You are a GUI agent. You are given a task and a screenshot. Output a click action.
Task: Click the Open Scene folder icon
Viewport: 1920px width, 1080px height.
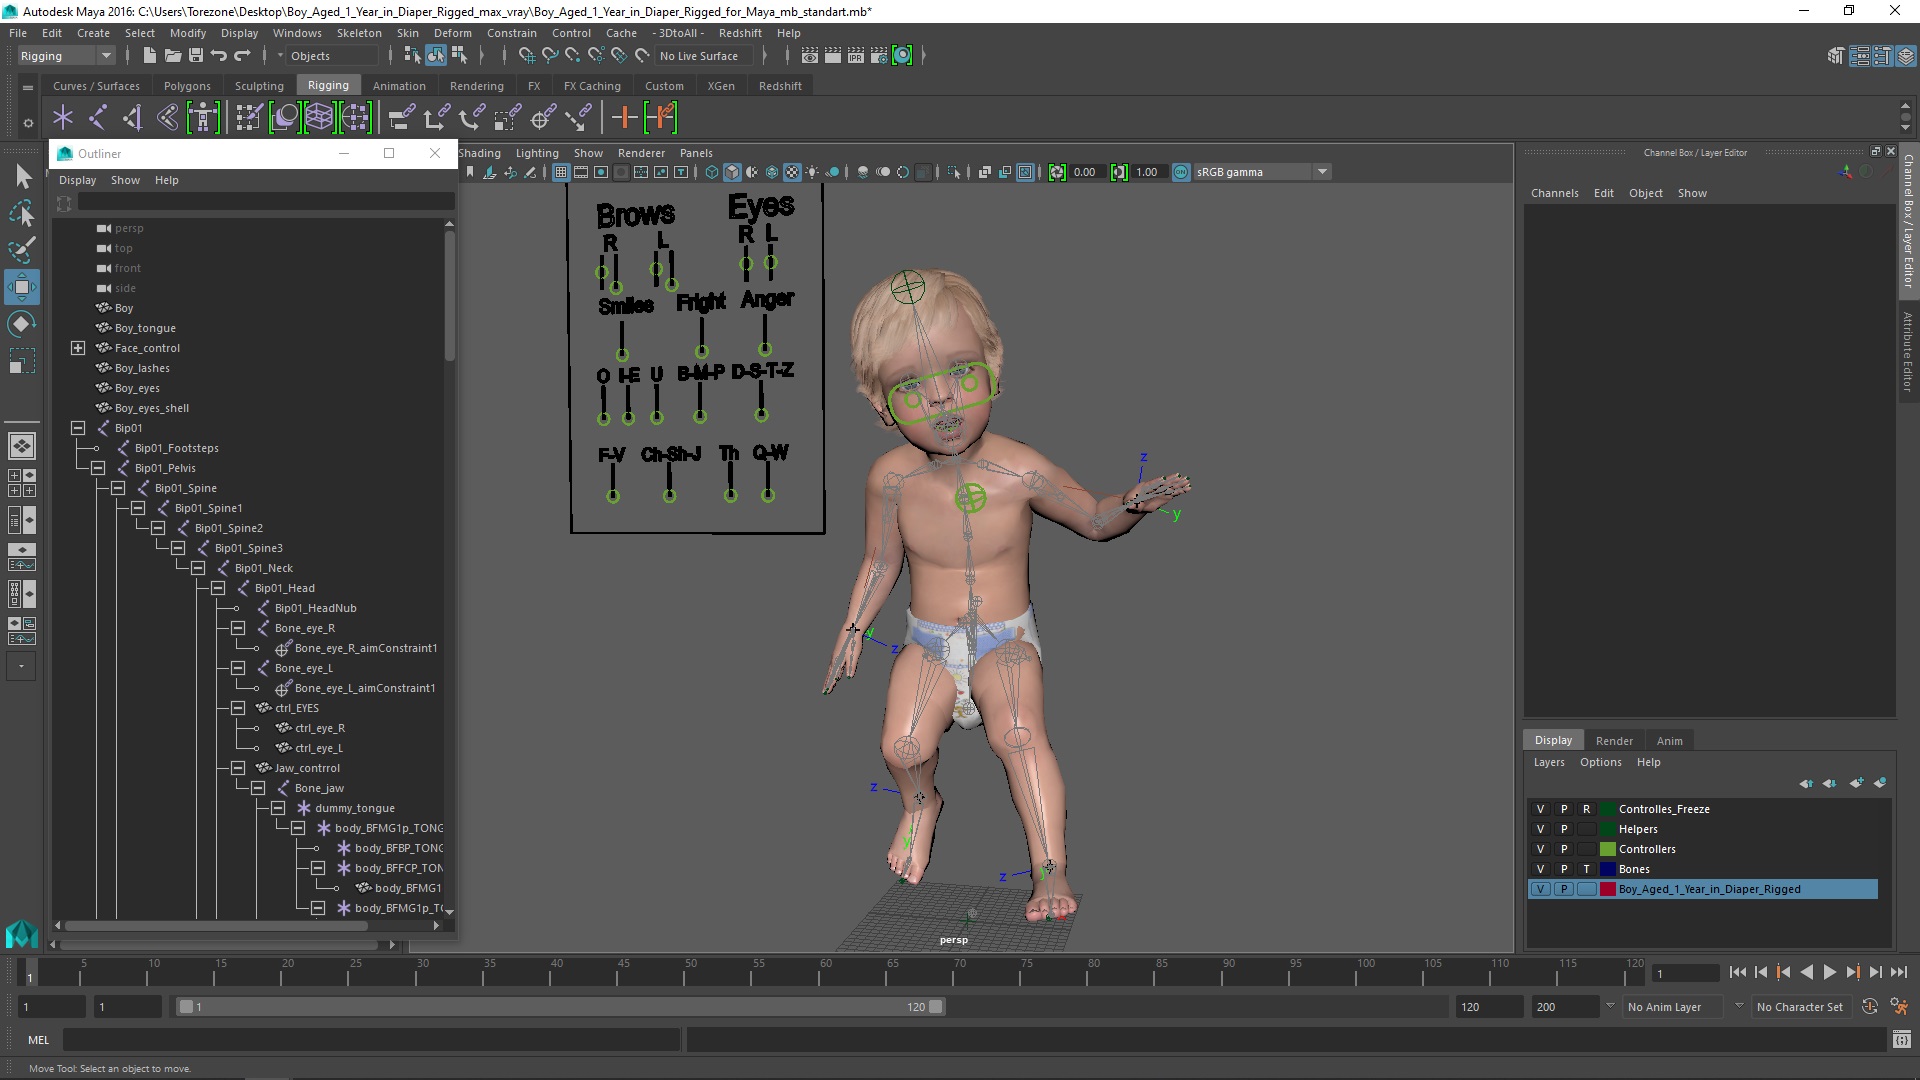[173, 56]
